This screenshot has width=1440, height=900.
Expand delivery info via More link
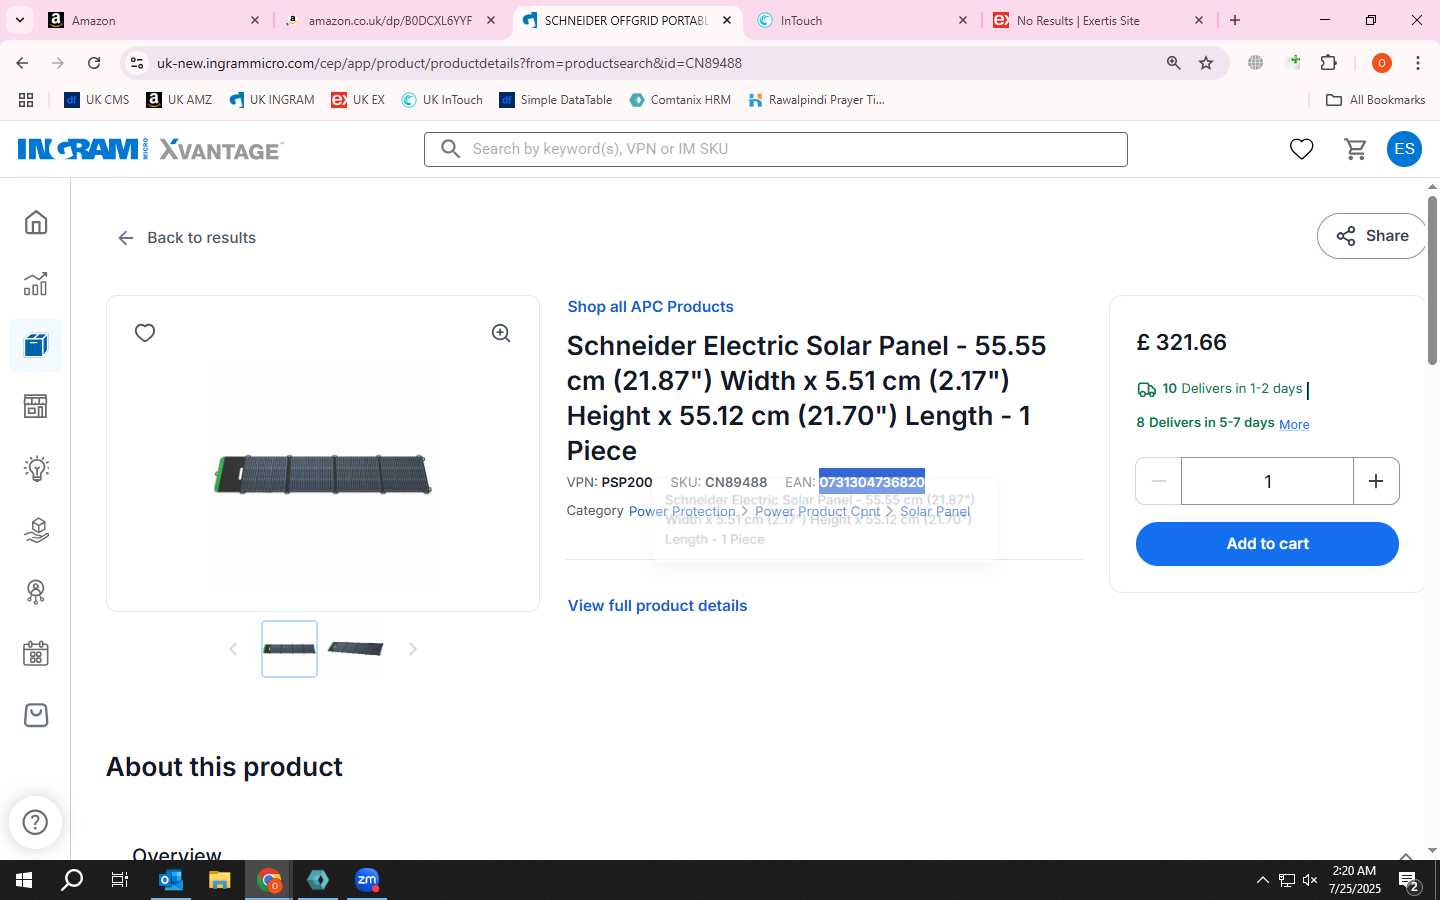[x=1294, y=424]
